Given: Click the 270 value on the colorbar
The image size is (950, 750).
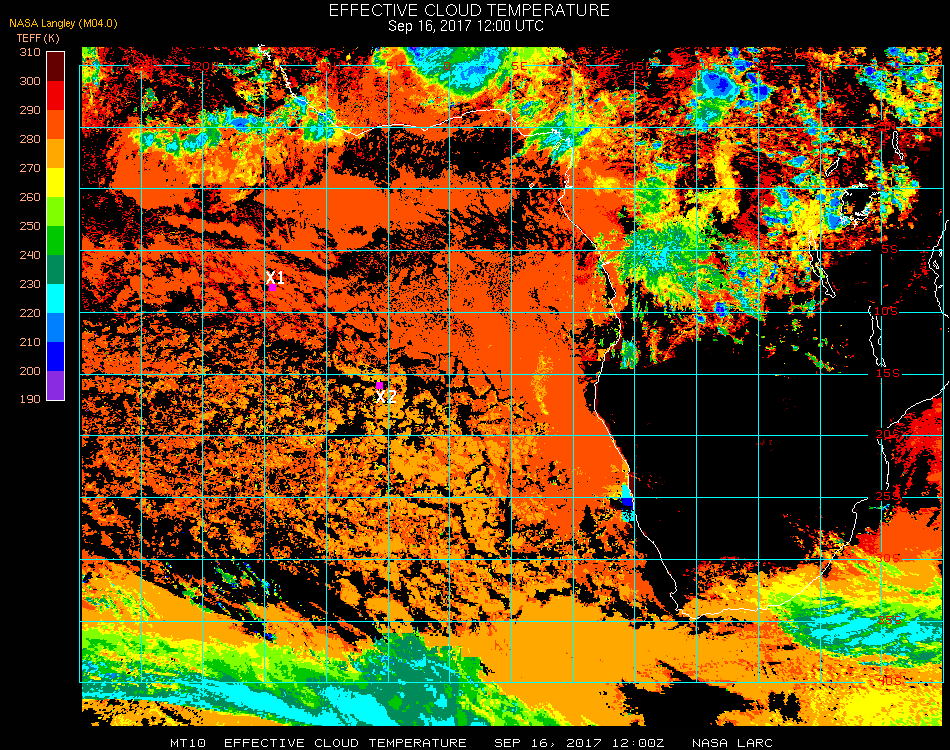Looking at the screenshot, I should (x=30, y=168).
